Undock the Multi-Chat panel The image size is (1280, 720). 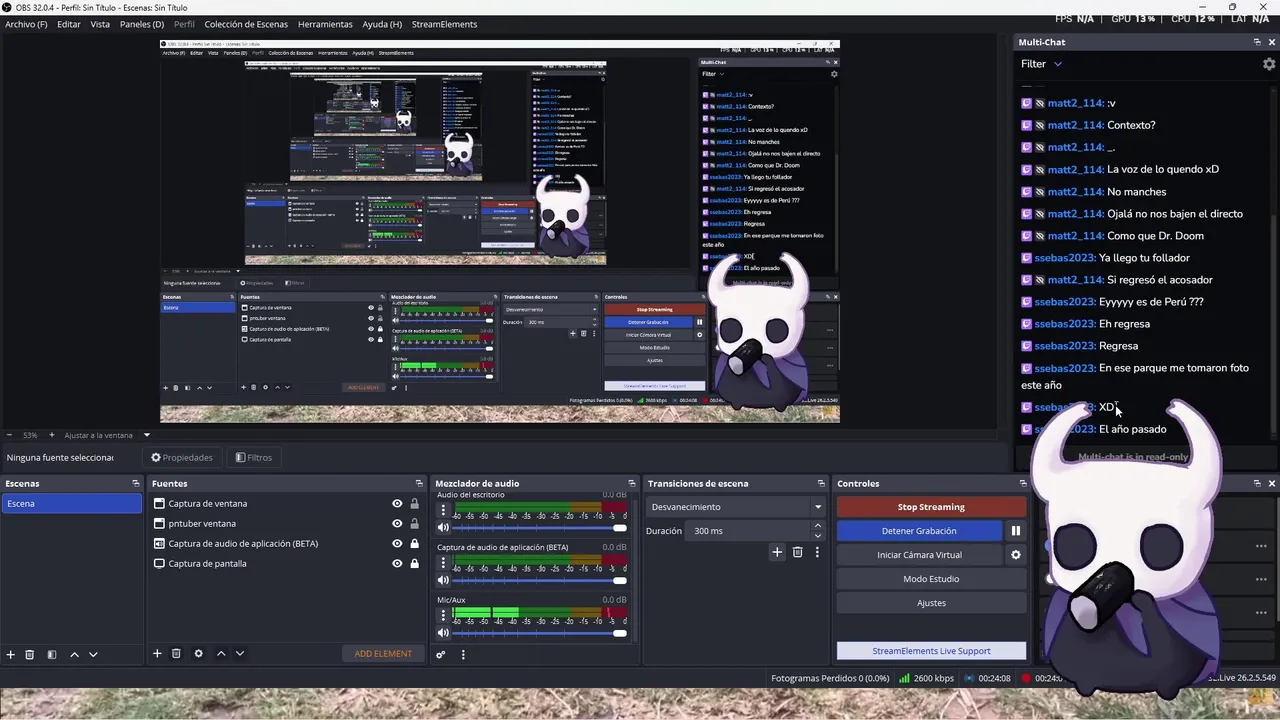tap(1257, 42)
